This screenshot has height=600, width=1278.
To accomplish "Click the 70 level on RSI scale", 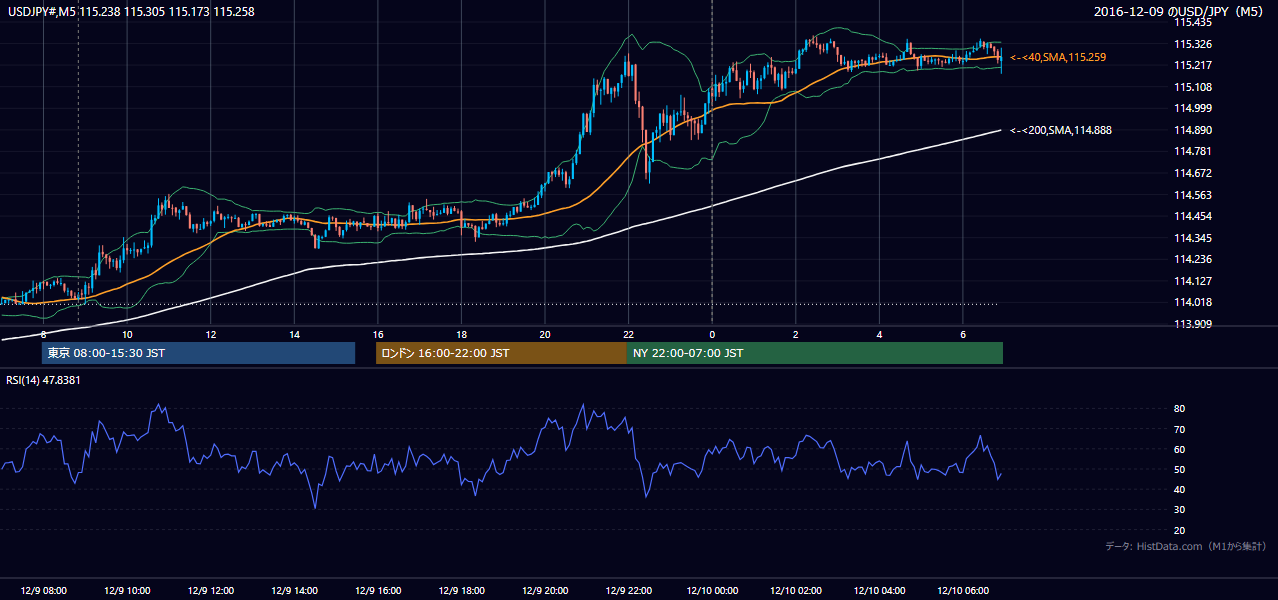I will pos(1179,429).
